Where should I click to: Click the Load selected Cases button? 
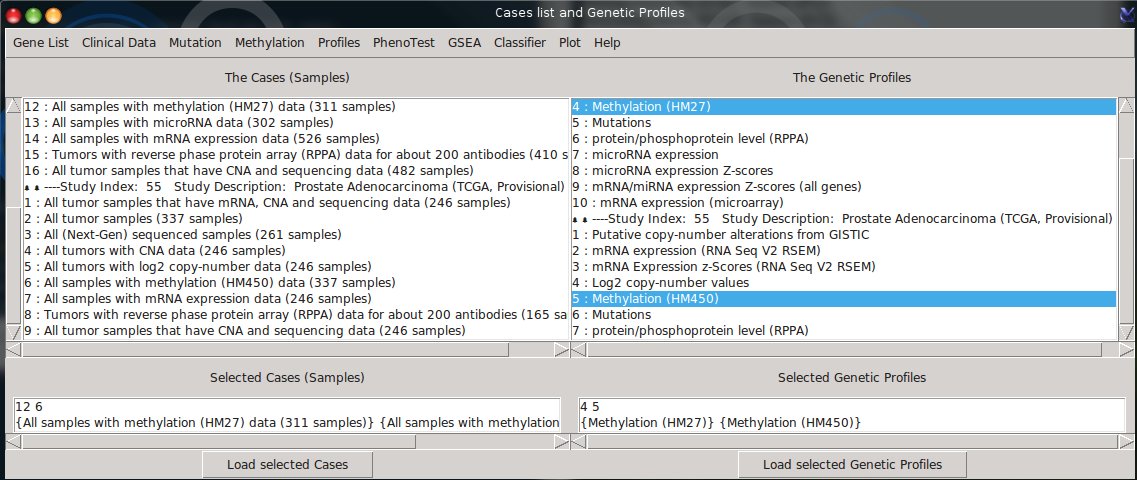[x=288, y=465]
